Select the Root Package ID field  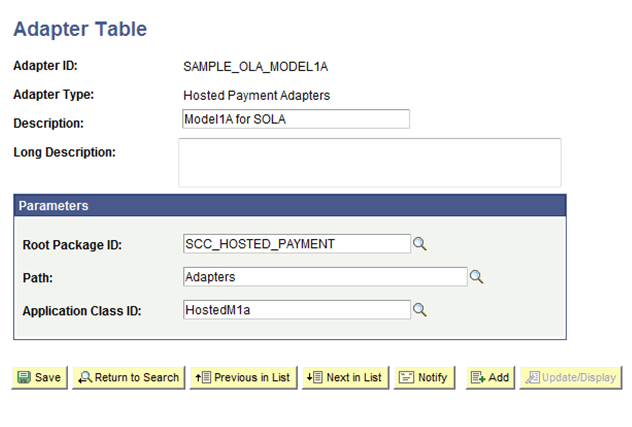click(297, 244)
